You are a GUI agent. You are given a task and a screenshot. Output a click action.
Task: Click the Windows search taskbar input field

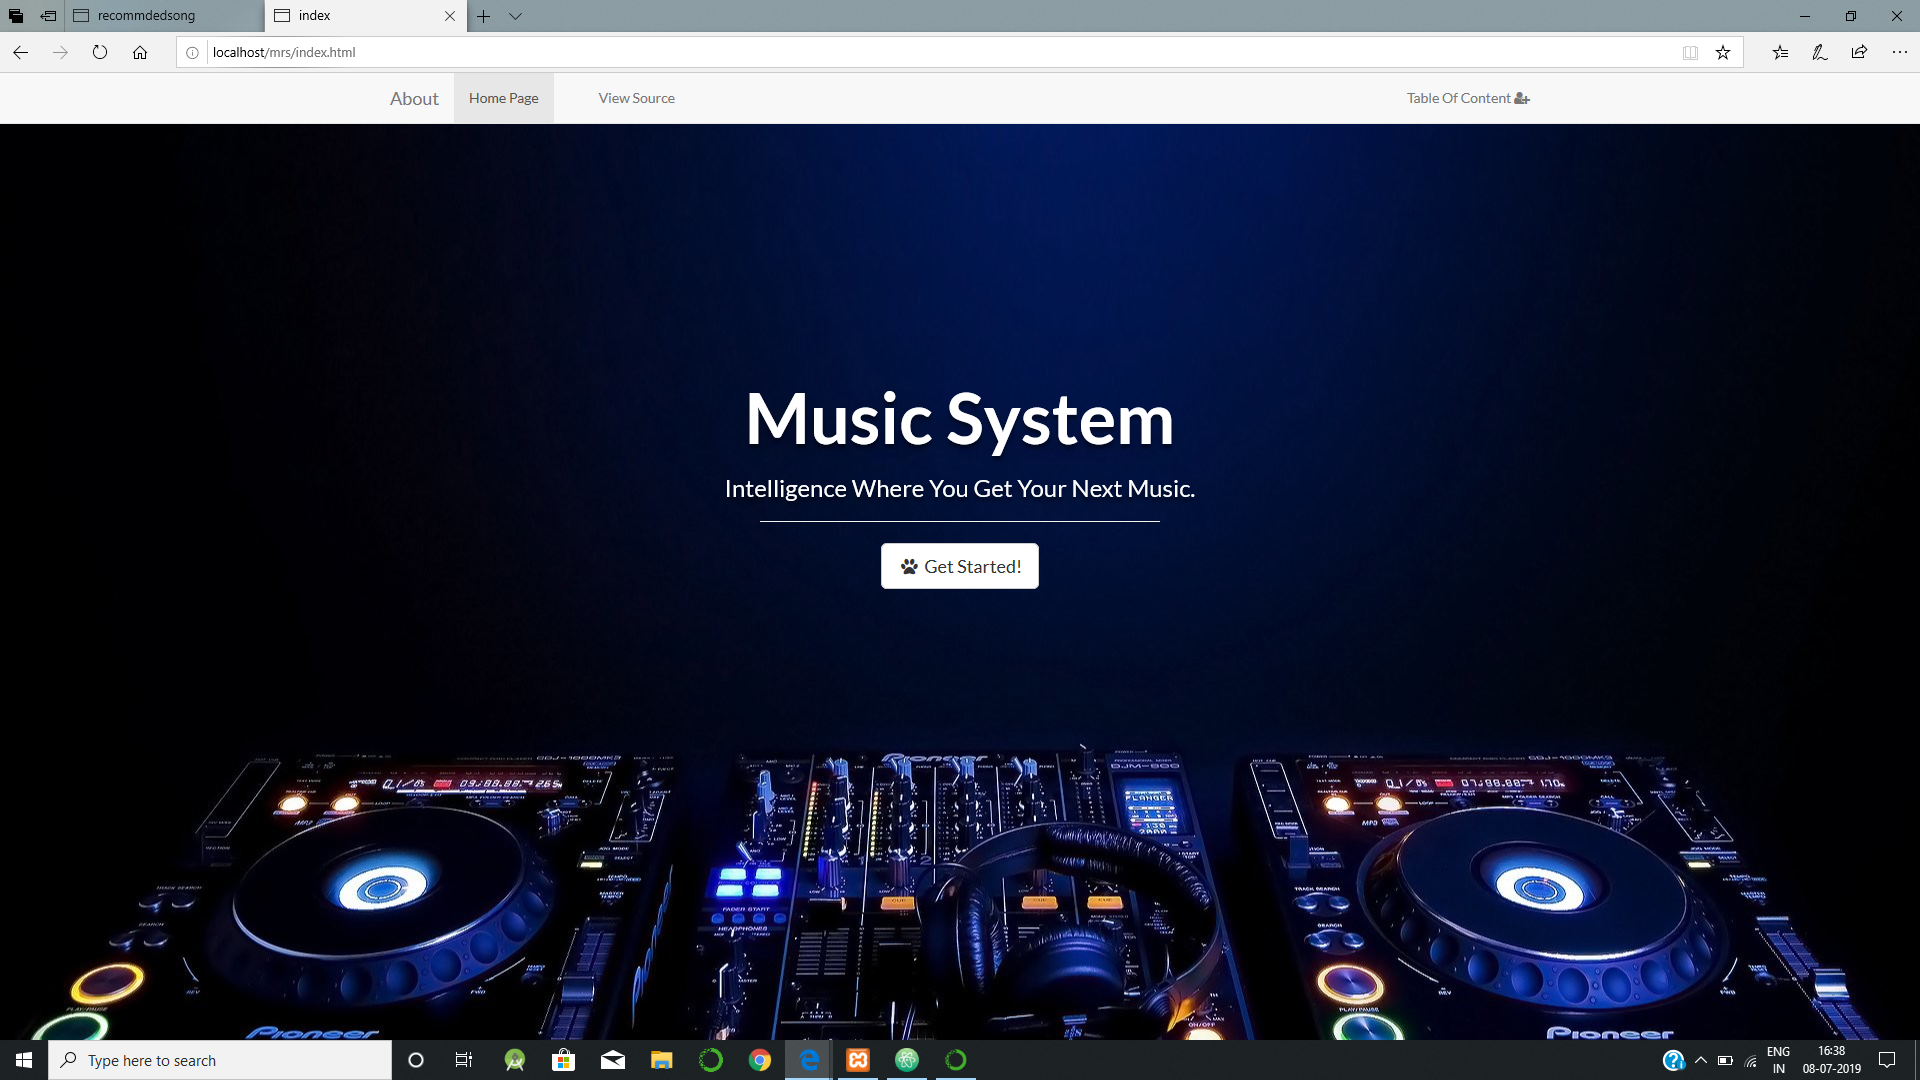[220, 1059]
